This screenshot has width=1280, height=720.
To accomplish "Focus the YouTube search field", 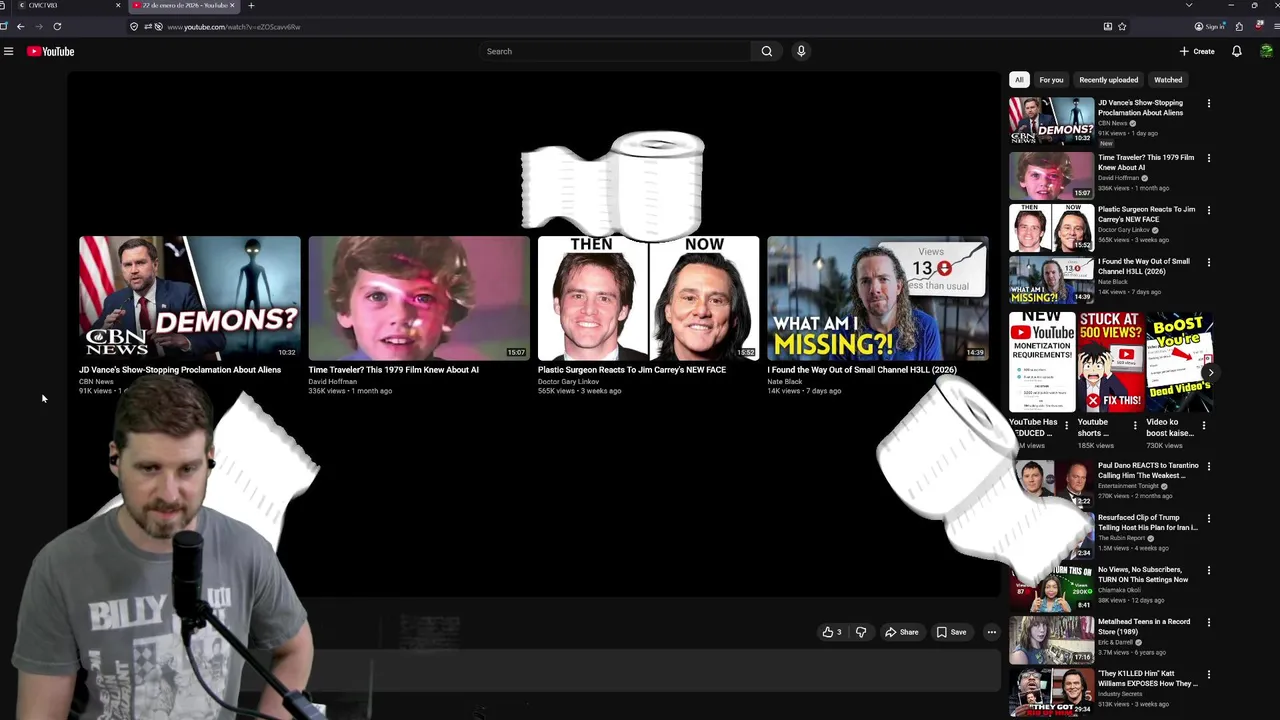I will tap(615, 51).
